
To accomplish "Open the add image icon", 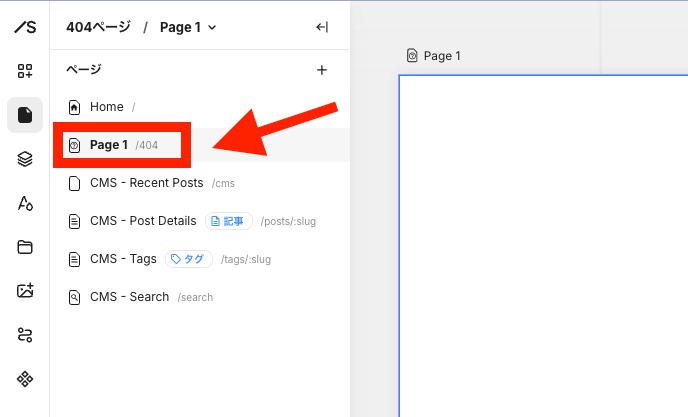I will click(25, 291).
